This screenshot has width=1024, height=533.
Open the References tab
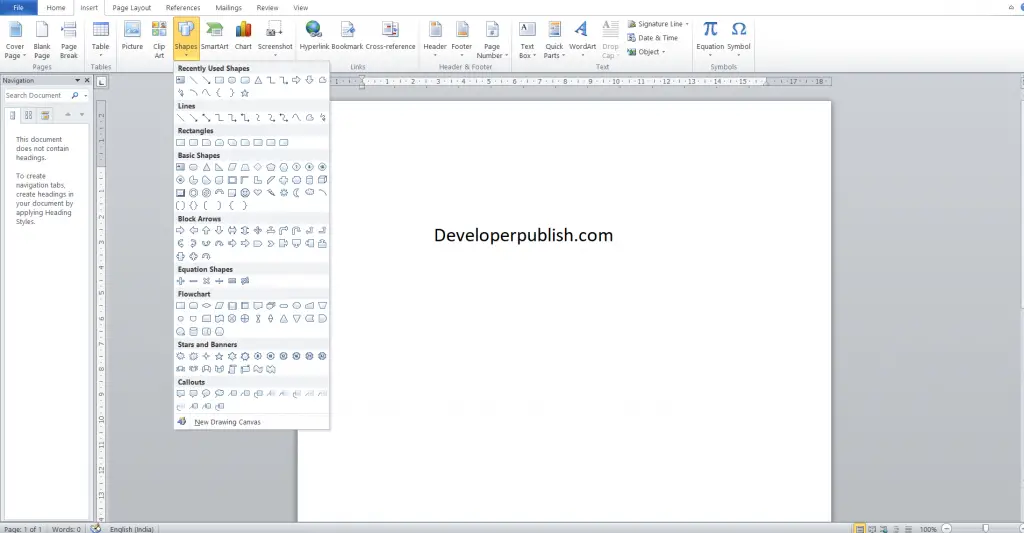(x=183, y=8)
